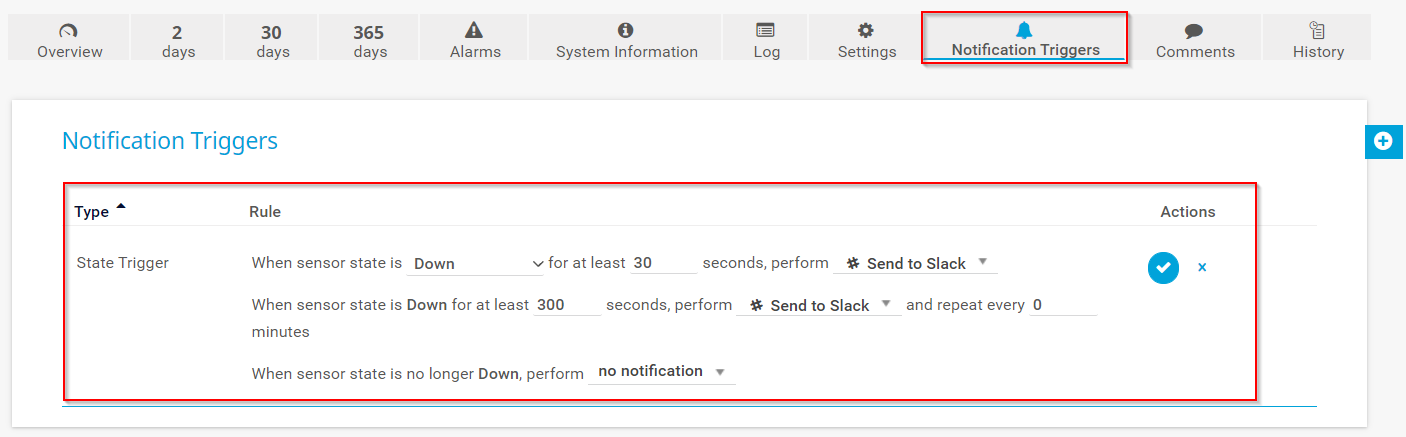The height and width of the screenshot is (437, 1406).
Task: Click the Alarms warning triangle icon
Action: pyautogui.click(x=475, y=31)
